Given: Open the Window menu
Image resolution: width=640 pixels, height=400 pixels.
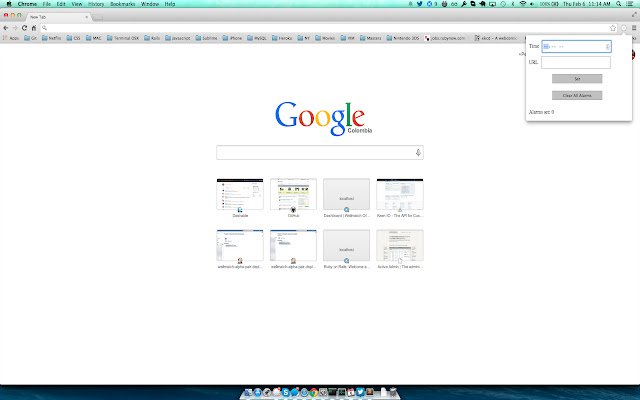Looking at the screenshot, I should (x=150, y=4).
